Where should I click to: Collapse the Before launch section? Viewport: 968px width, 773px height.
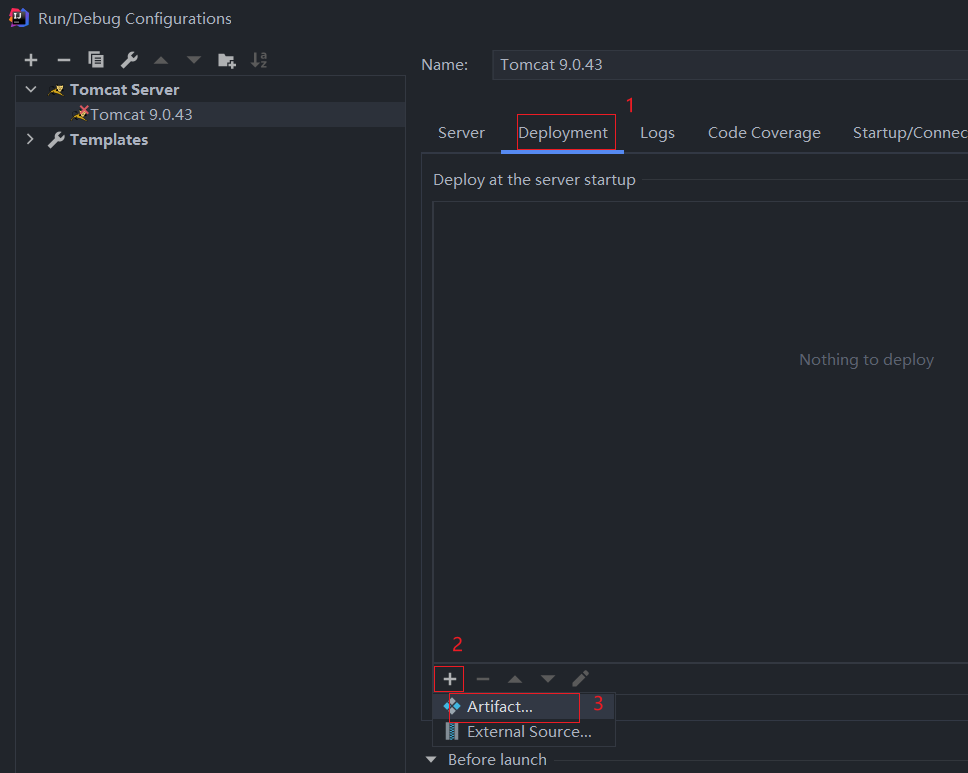(431, 759)
